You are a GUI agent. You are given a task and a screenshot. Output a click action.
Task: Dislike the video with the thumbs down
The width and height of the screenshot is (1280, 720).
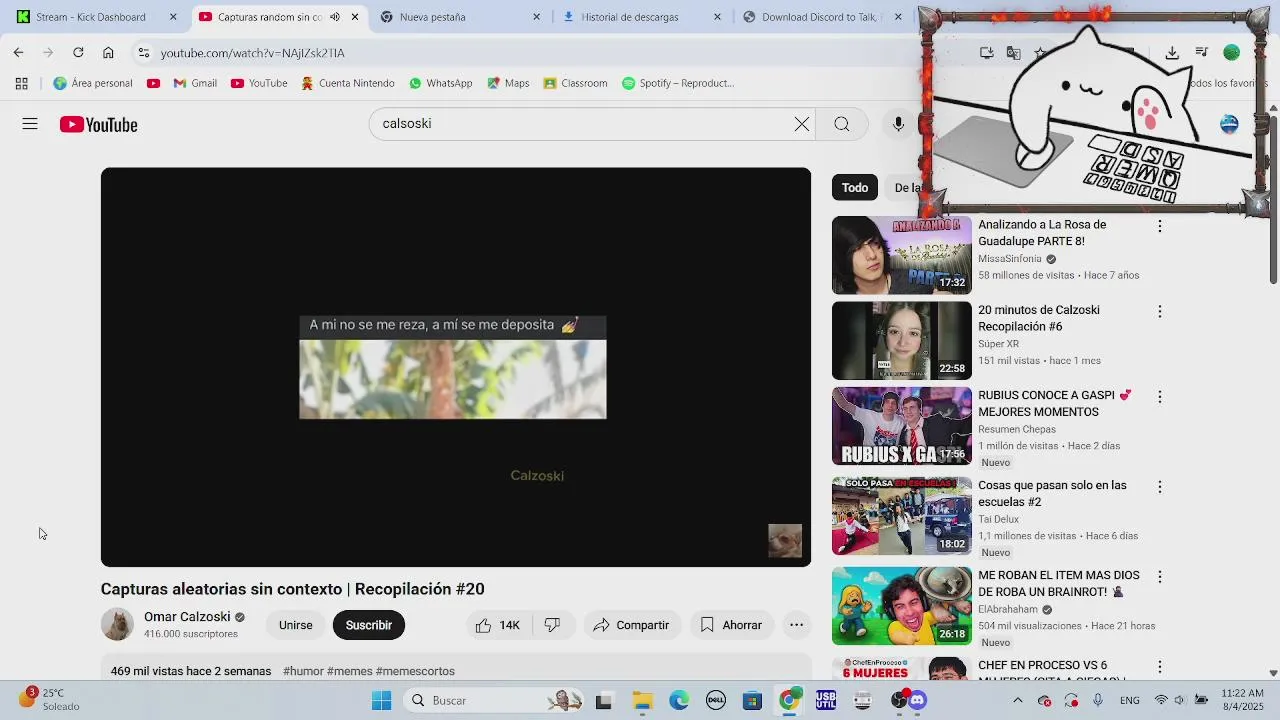(x=552, y=625)
